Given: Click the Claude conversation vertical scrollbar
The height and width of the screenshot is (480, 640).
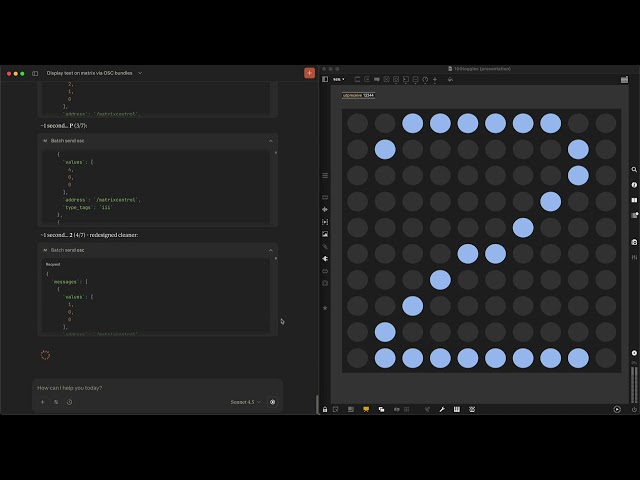Looking at the screenshot, I should pyautogui.click(x=317, y=404).
